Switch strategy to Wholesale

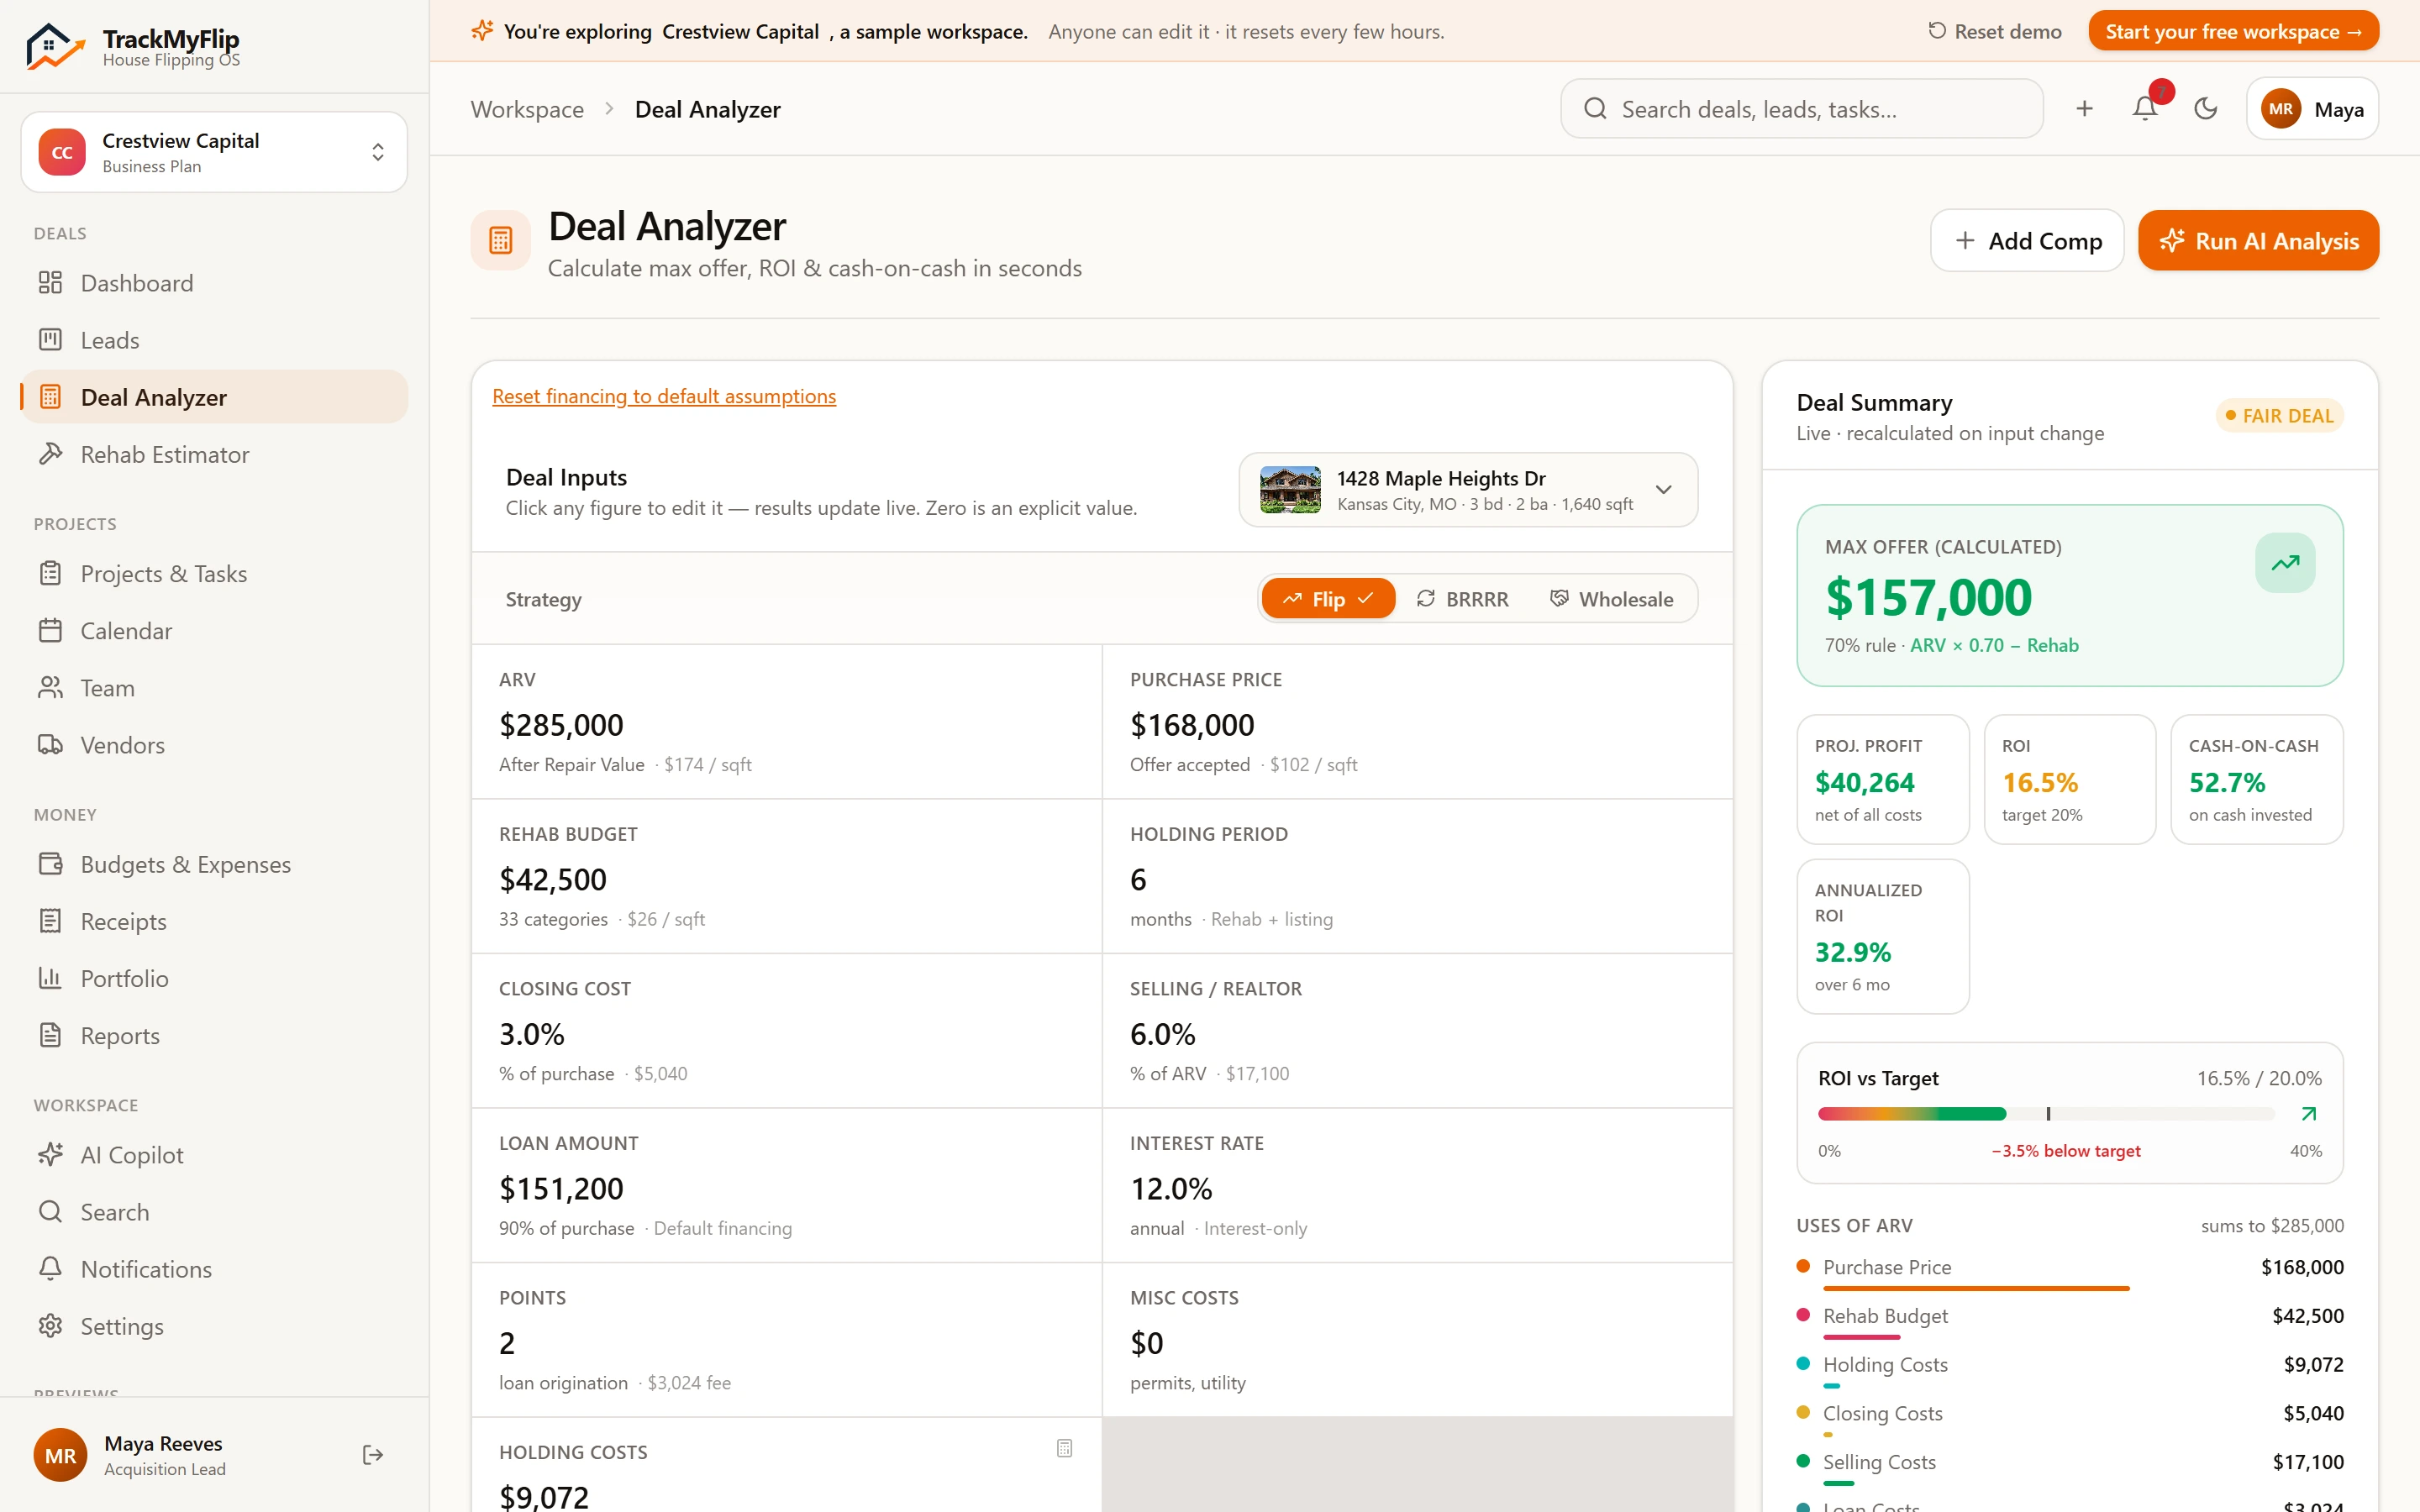tap(1611, 598)
